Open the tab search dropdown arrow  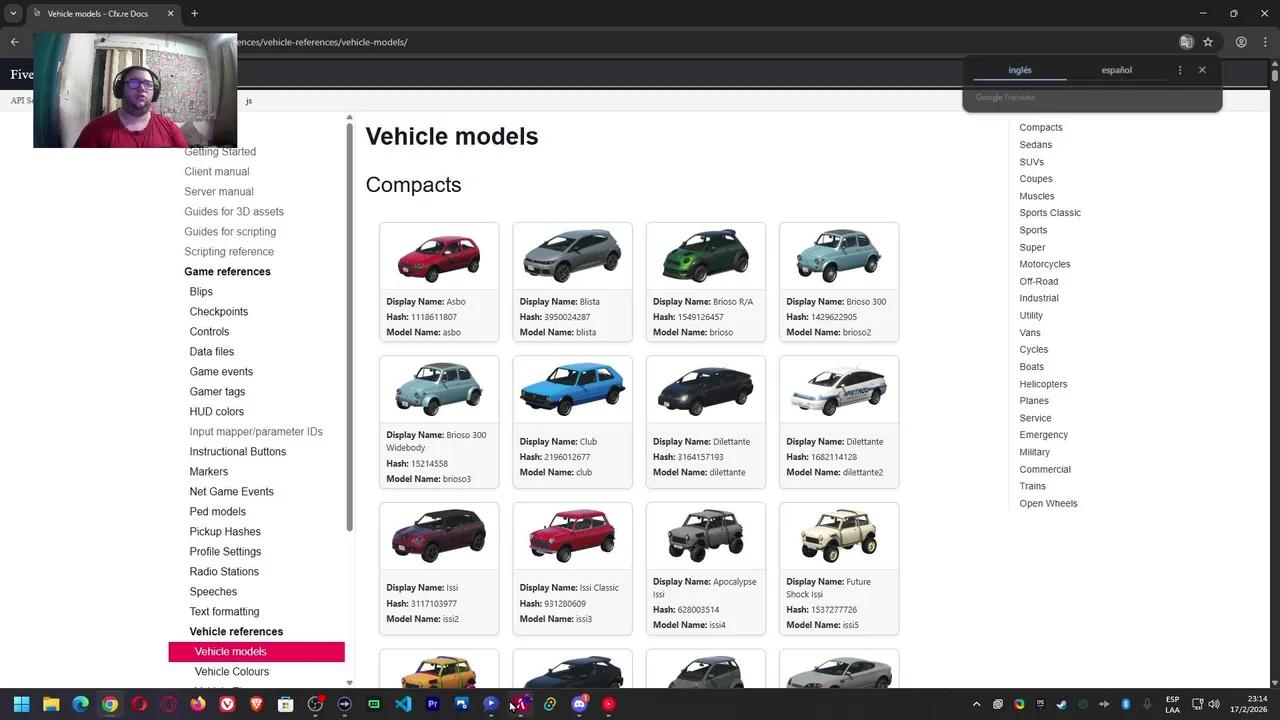[13, 13]
